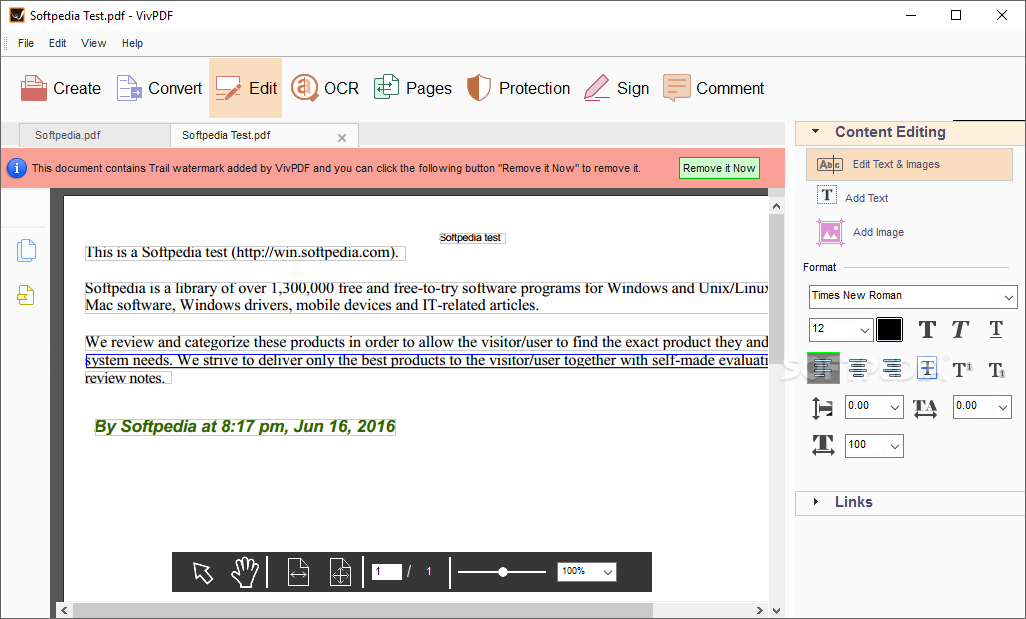Select the Edit toolbar button

[x=246, y=88]
